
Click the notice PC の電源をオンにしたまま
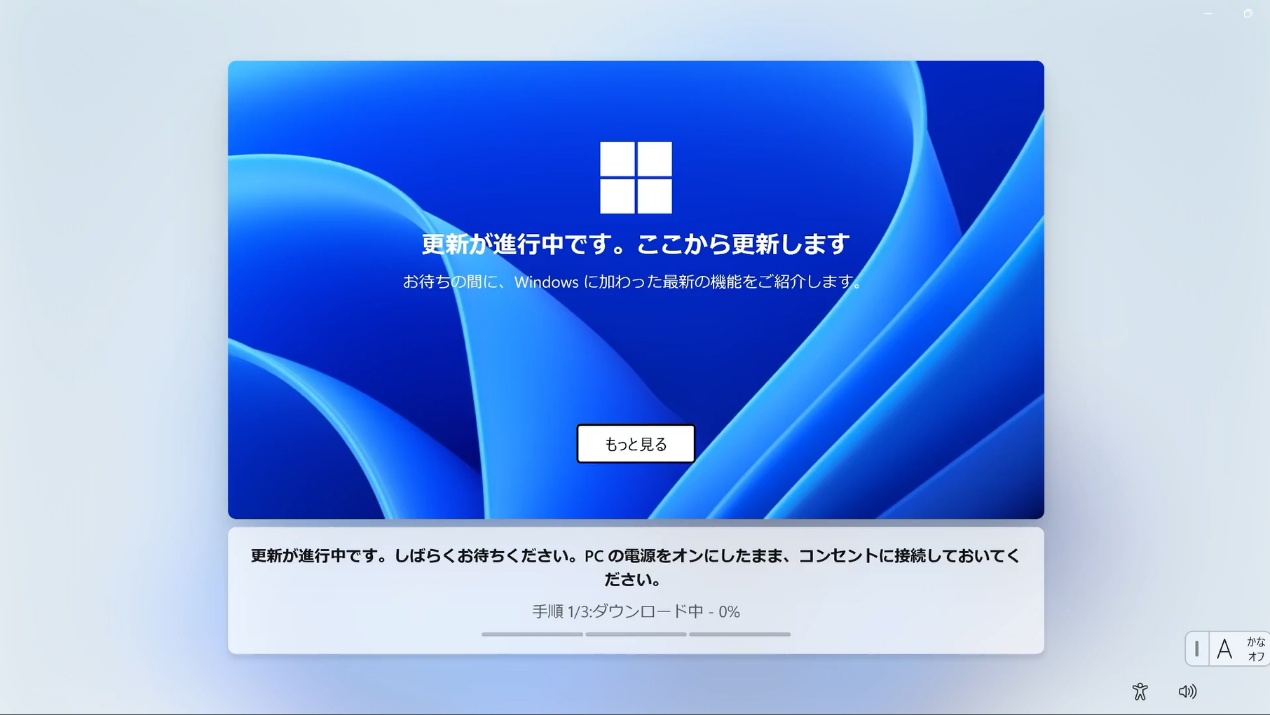click(686, 555)
